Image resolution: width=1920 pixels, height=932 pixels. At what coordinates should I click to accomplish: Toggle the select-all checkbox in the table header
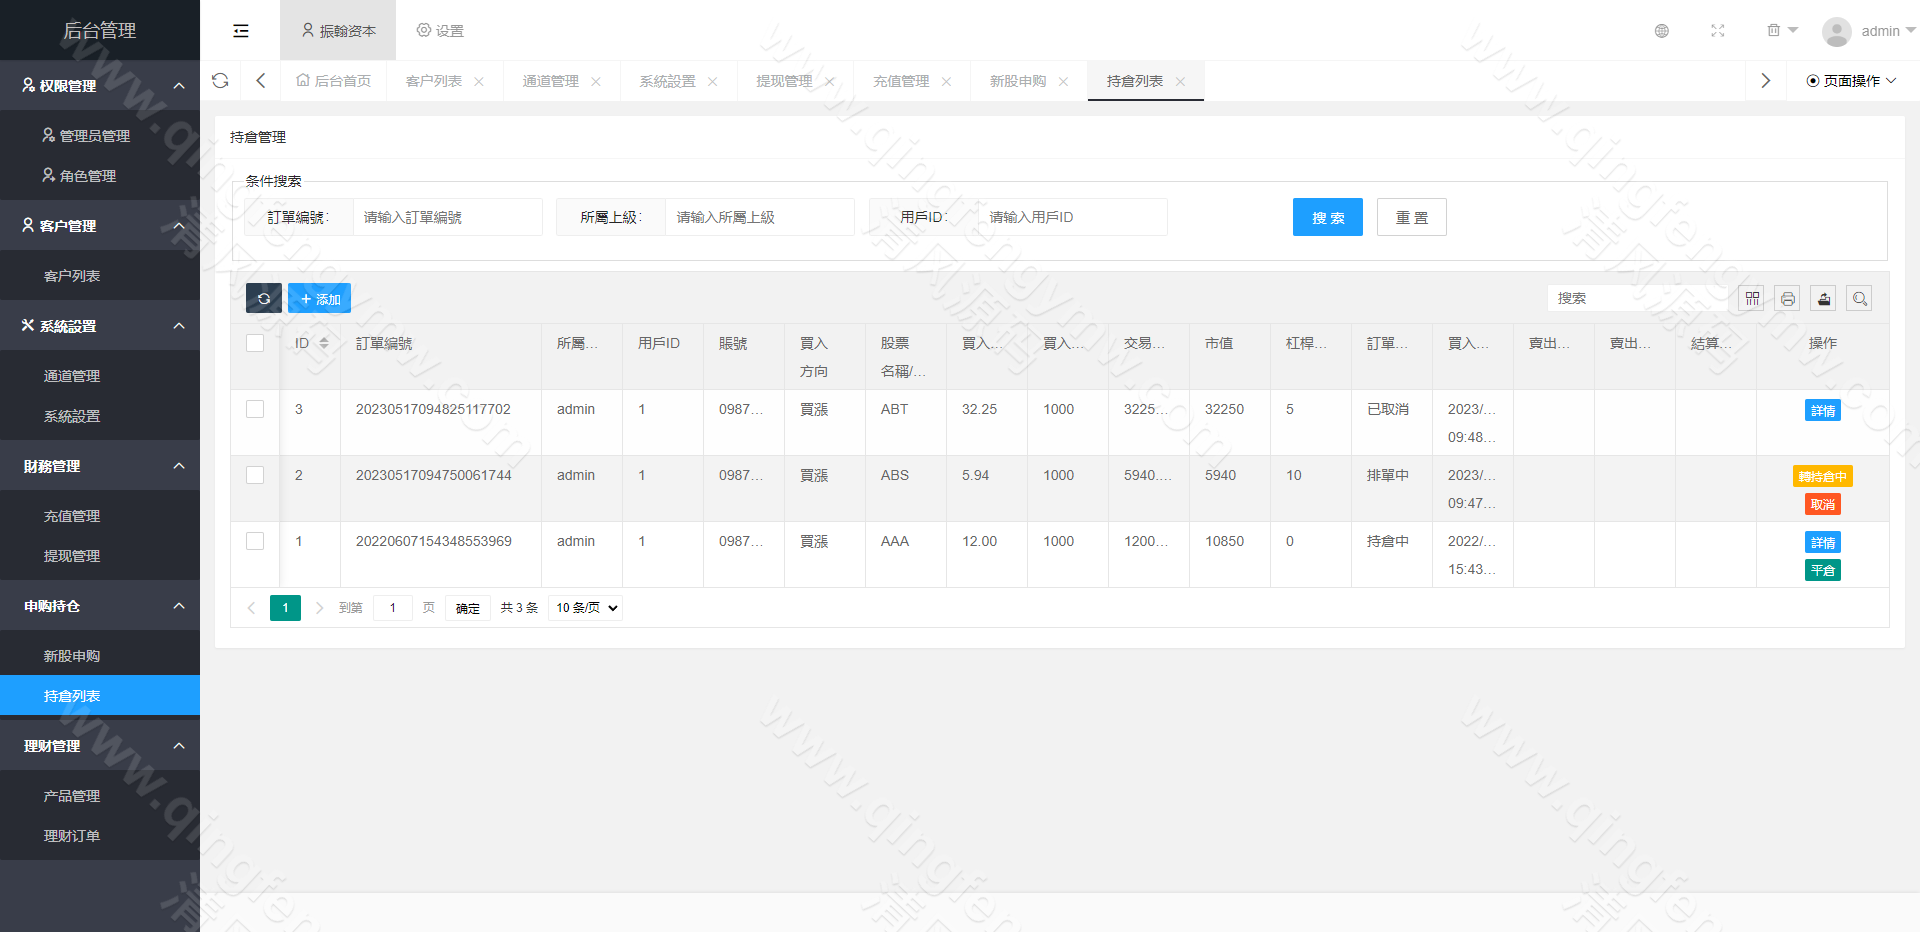255,343
